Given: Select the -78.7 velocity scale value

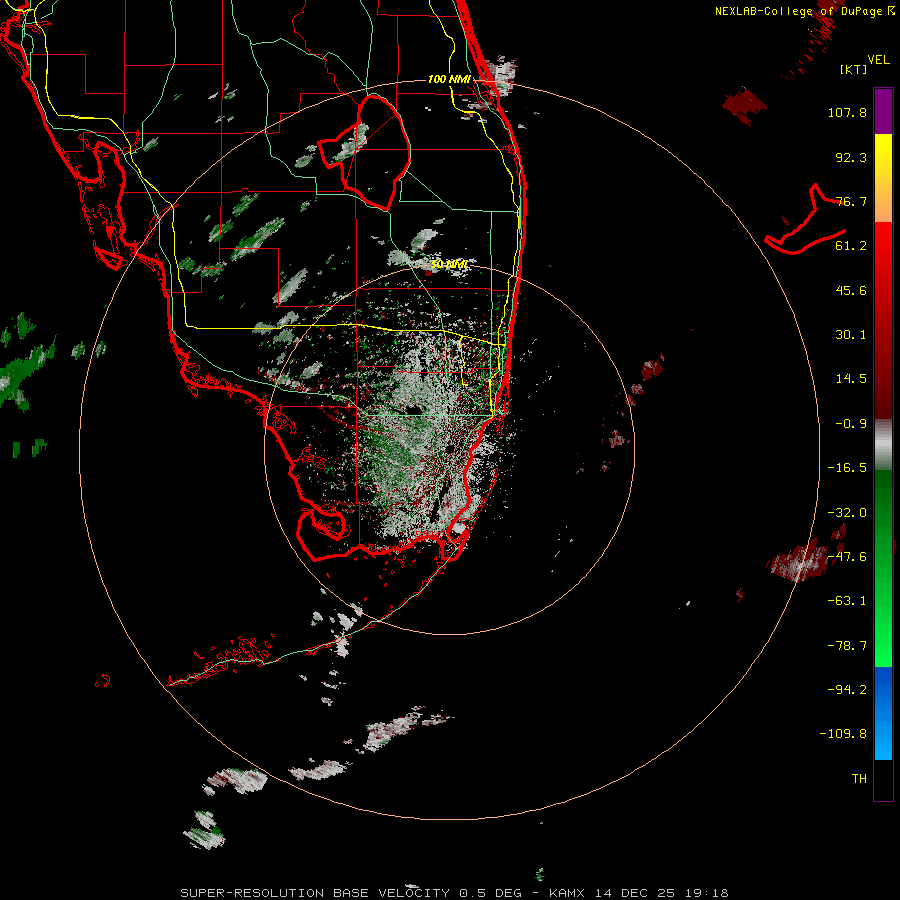Looking at the screenshot, I should (847, 646).
